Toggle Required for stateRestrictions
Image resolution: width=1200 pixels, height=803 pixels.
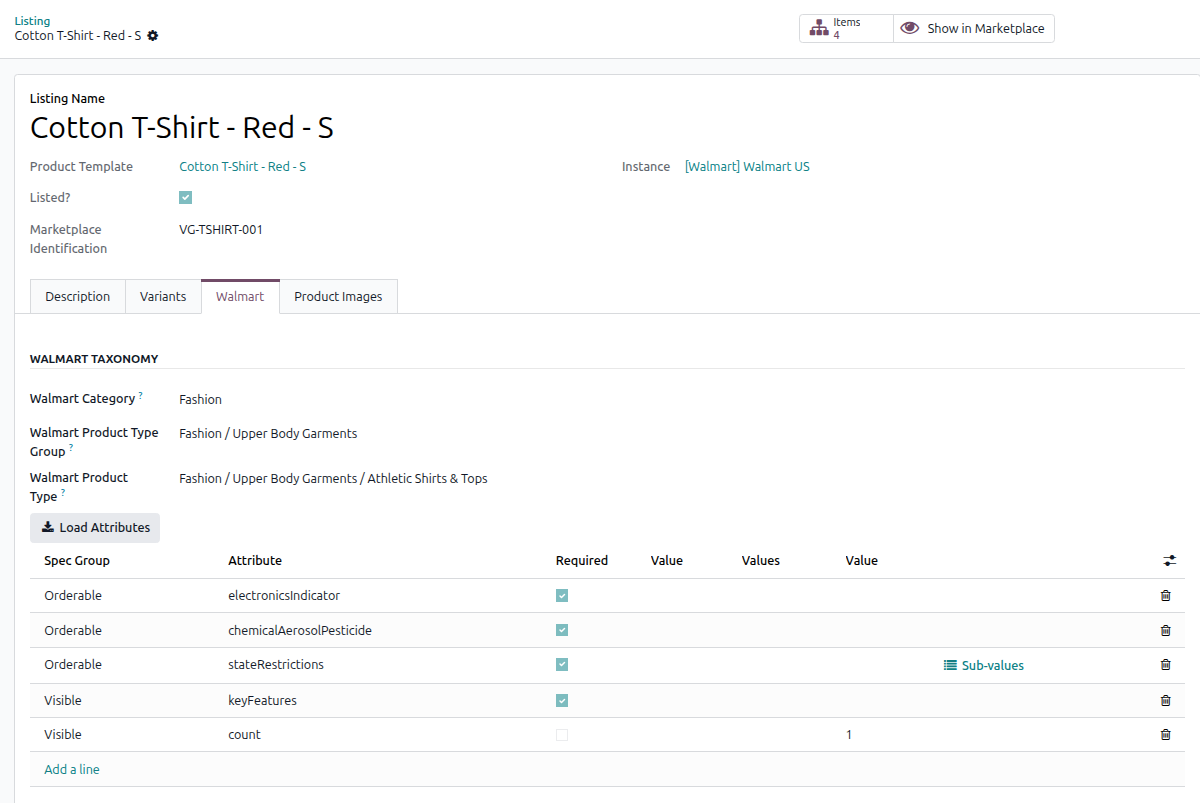click(x=562, y=665)
